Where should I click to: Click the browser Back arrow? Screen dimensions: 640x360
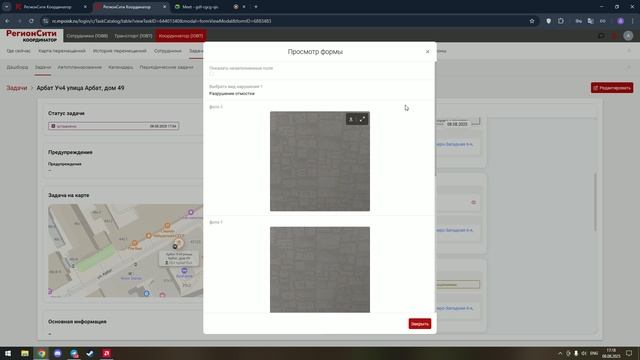click(x=8, y=21)
